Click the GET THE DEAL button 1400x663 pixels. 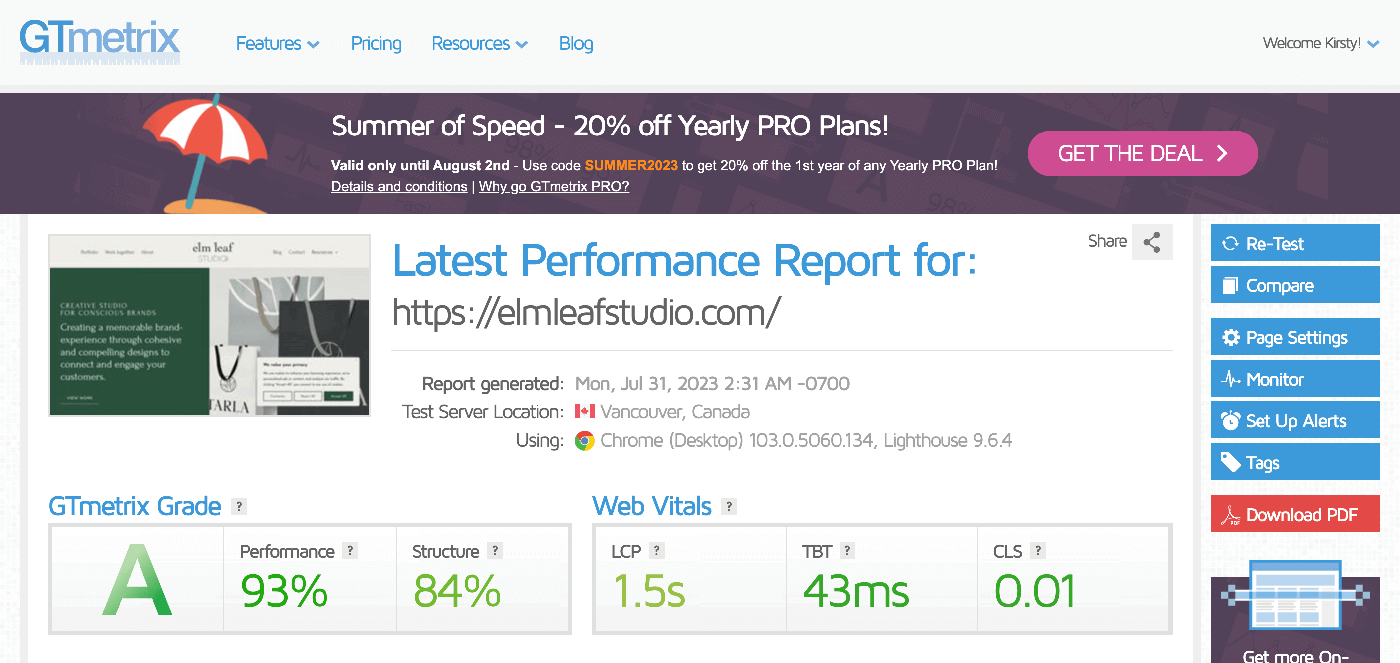click(1142, 153)
